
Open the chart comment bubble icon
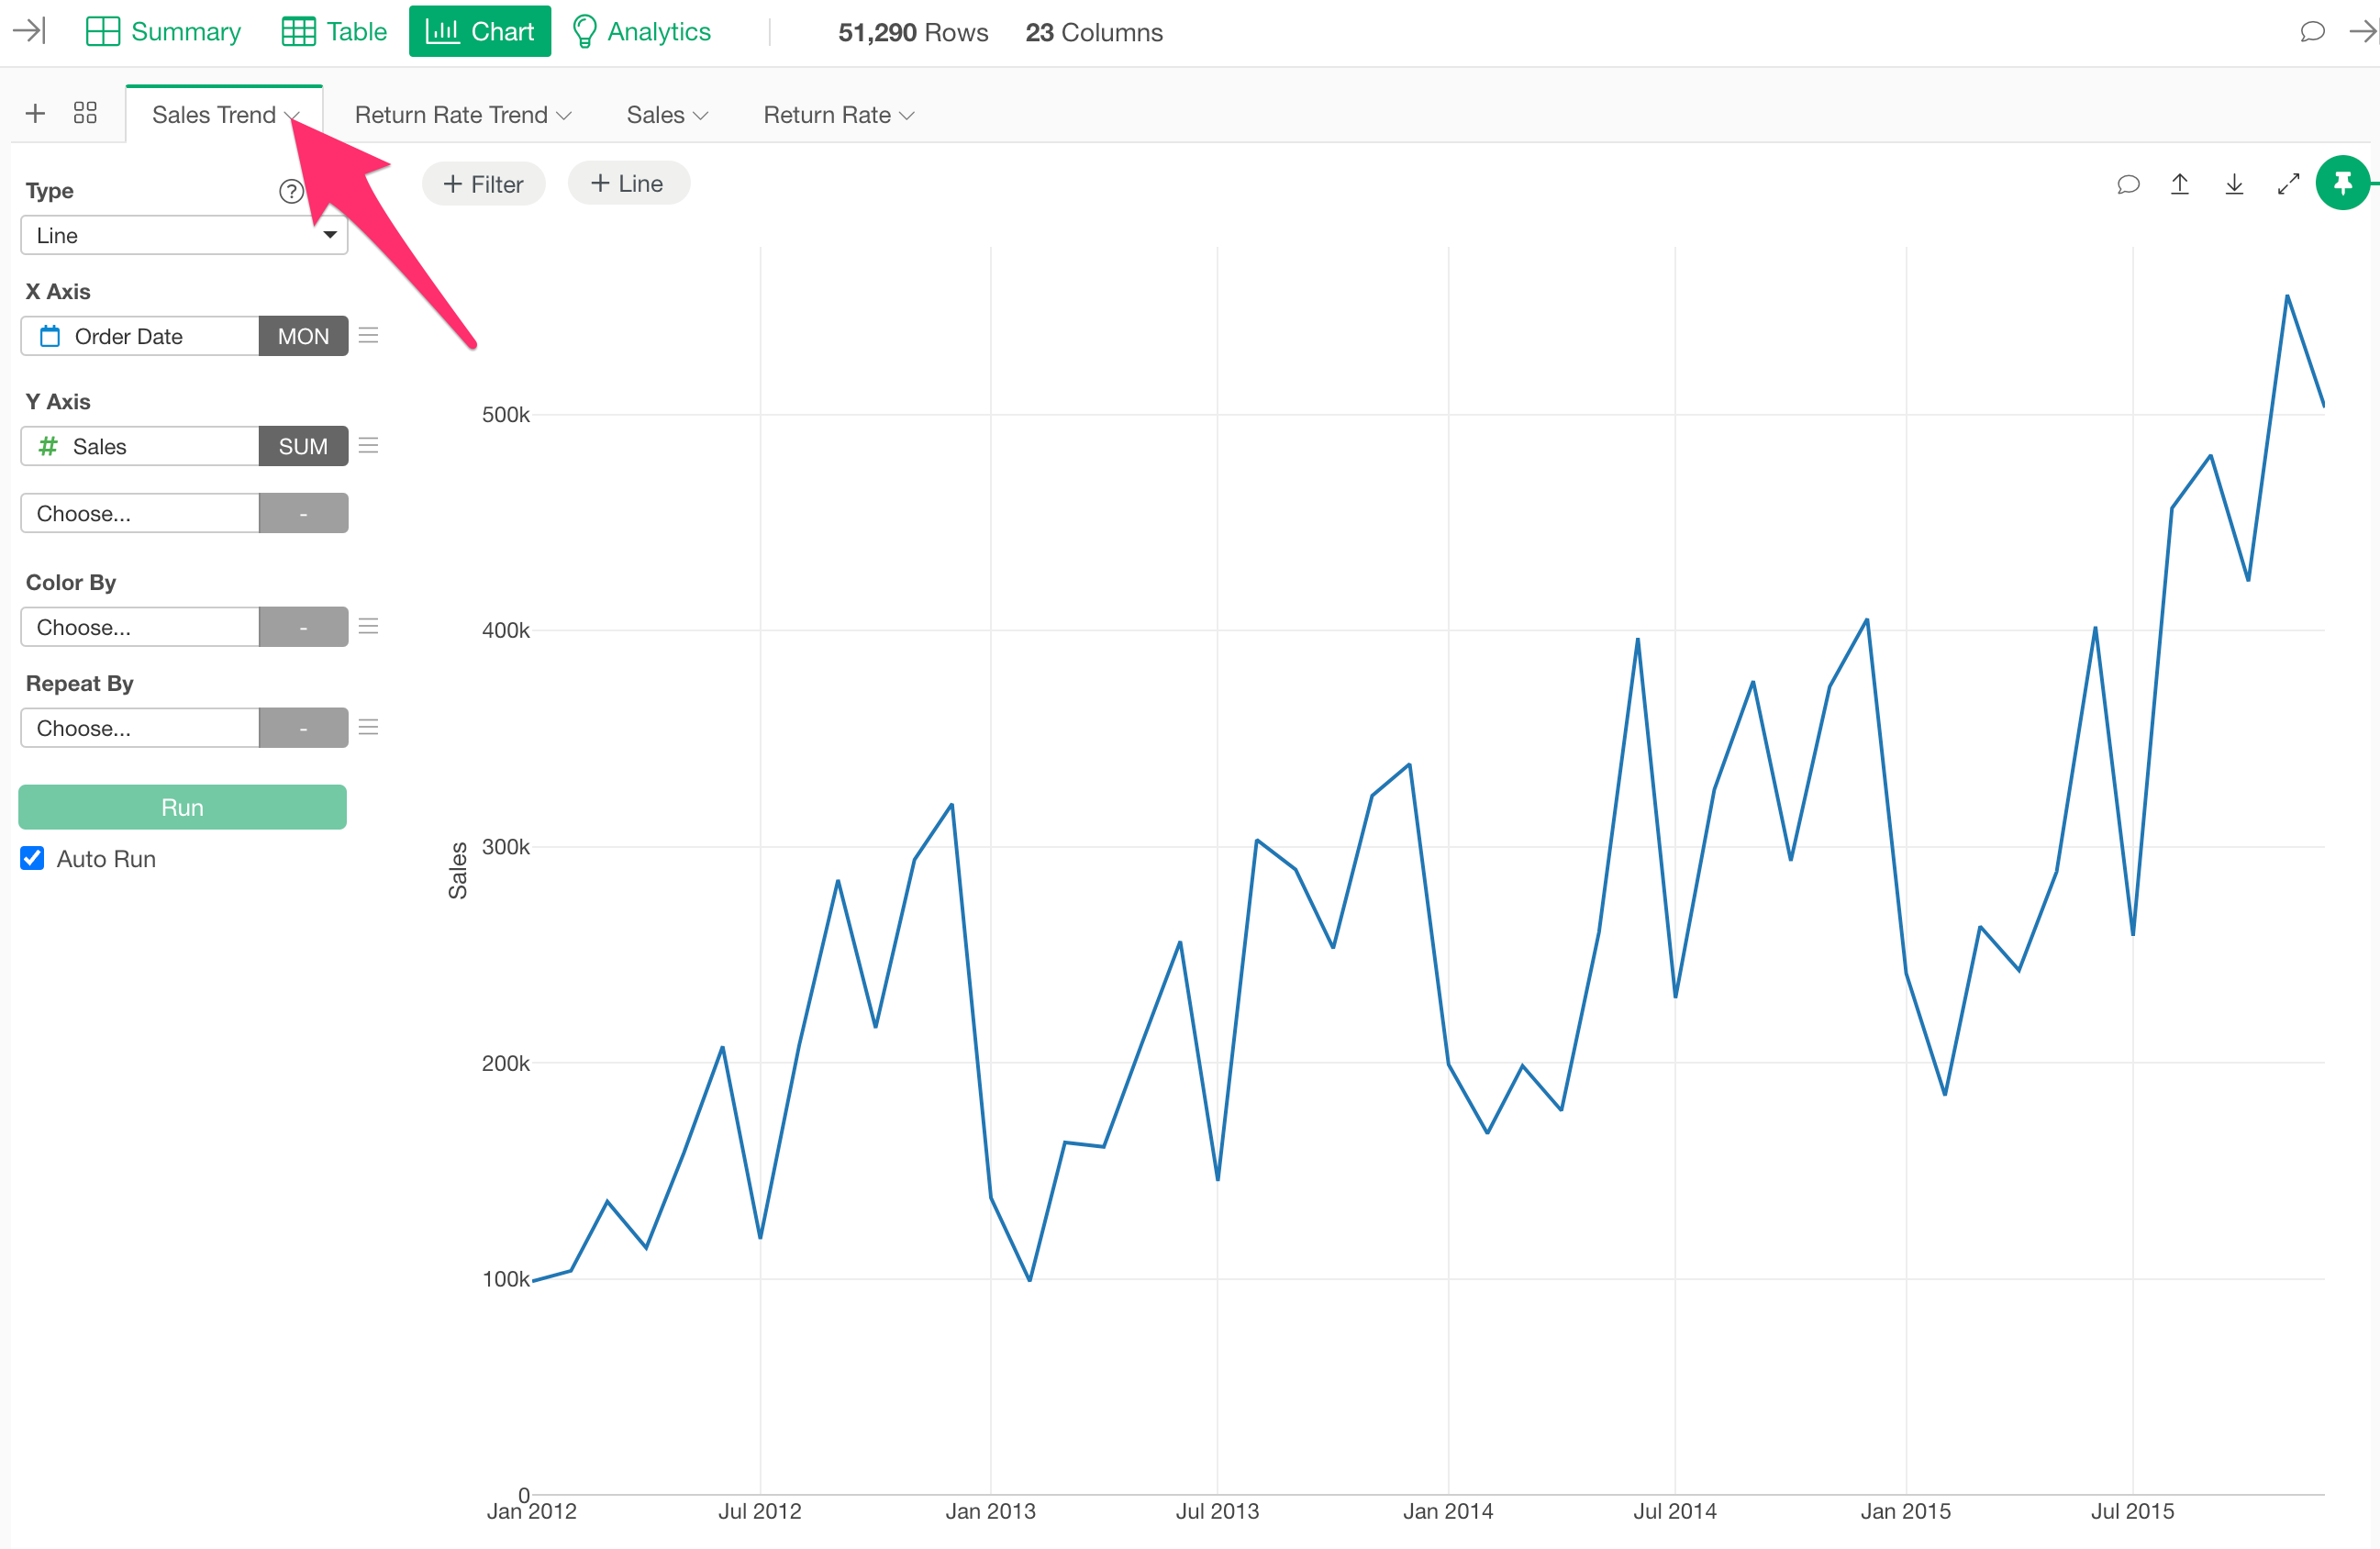click(2127, 184)
